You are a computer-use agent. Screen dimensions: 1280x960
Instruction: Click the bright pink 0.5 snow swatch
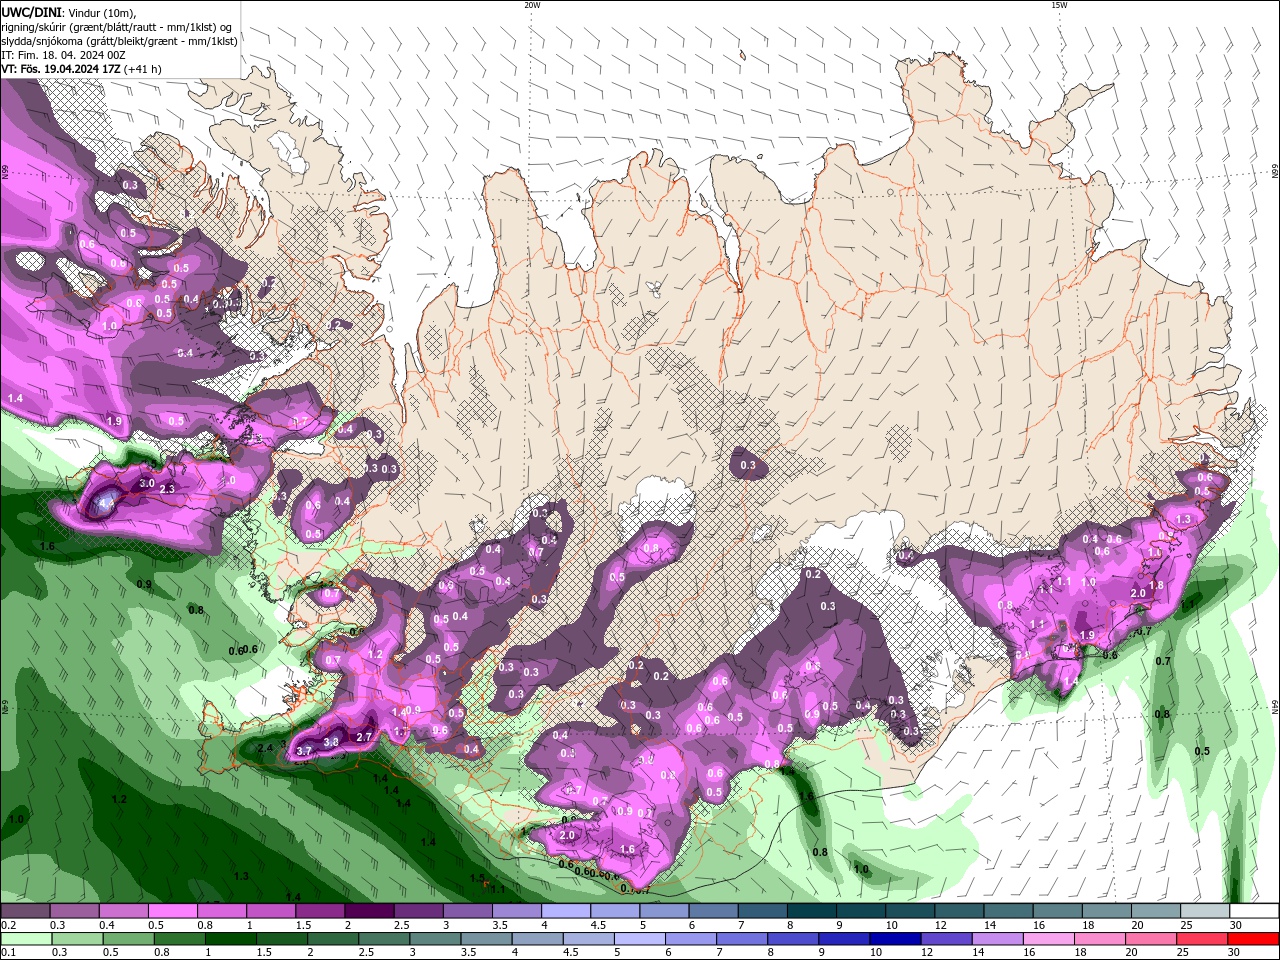(172, 911)
